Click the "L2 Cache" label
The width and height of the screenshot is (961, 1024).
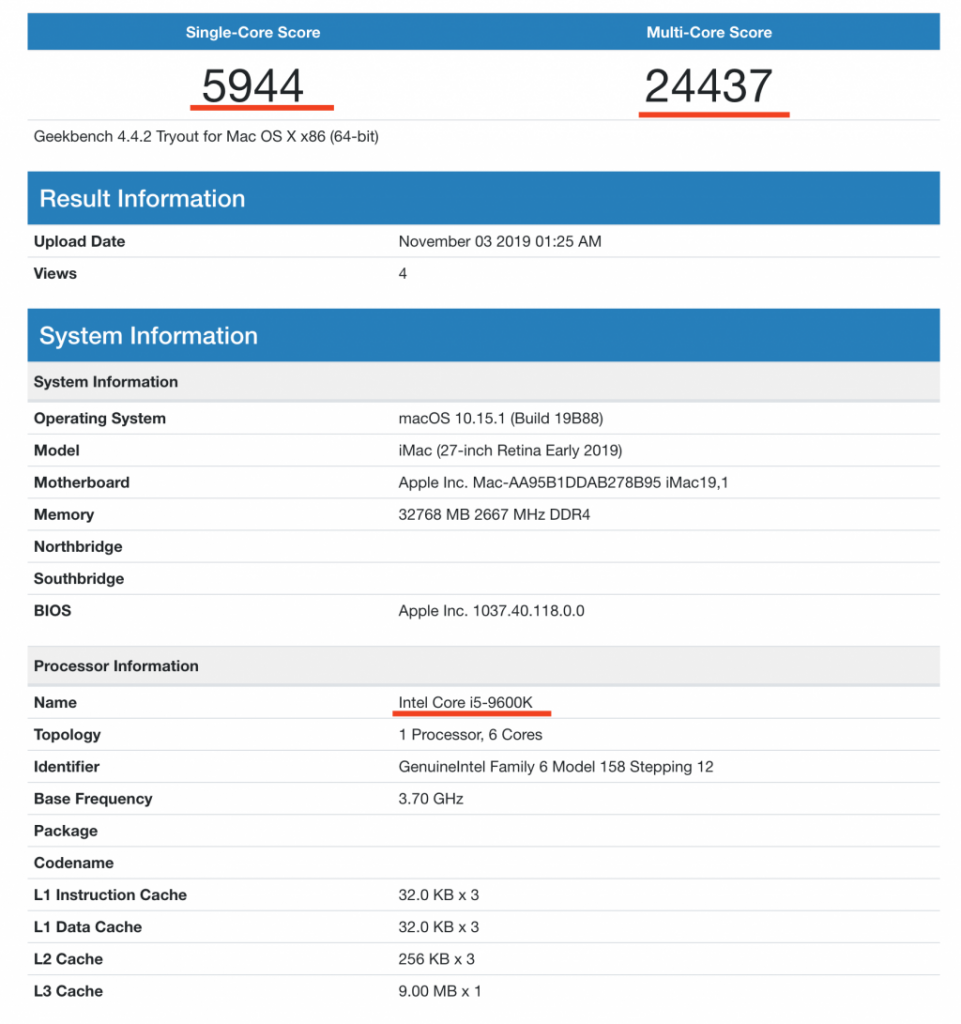click(x=69, y=959)
